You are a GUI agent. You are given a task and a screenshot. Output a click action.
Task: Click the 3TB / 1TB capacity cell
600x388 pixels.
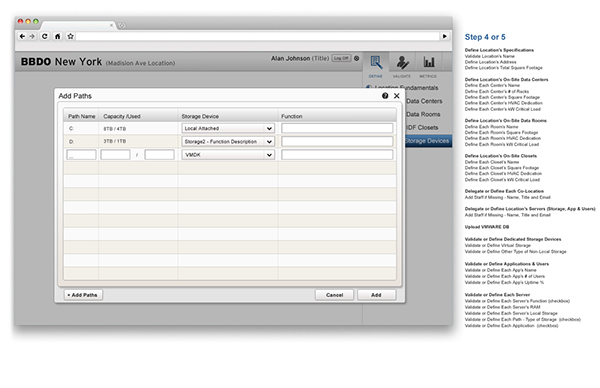click(x=114, y=142)
